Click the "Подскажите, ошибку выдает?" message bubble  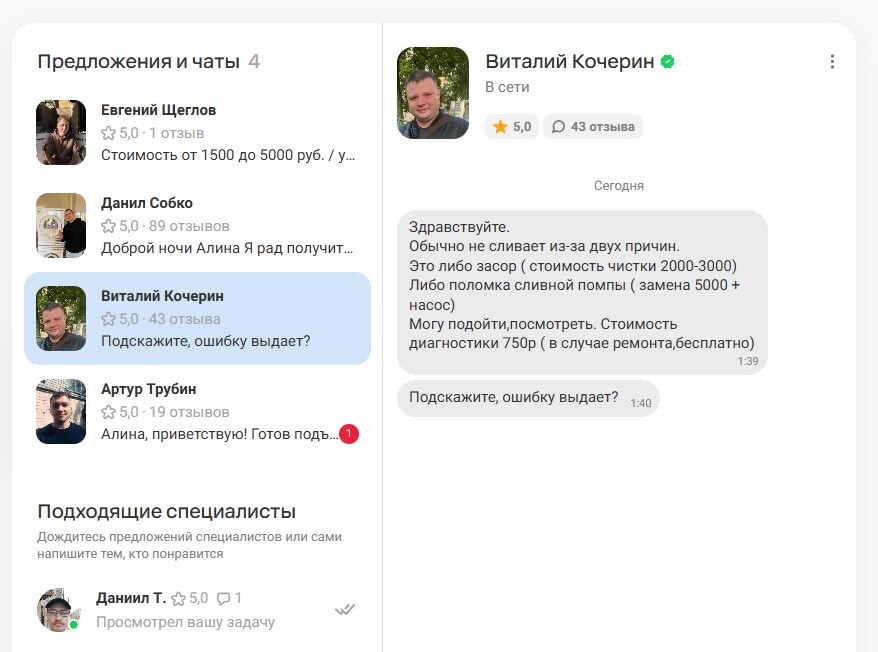tap(514, 397)
